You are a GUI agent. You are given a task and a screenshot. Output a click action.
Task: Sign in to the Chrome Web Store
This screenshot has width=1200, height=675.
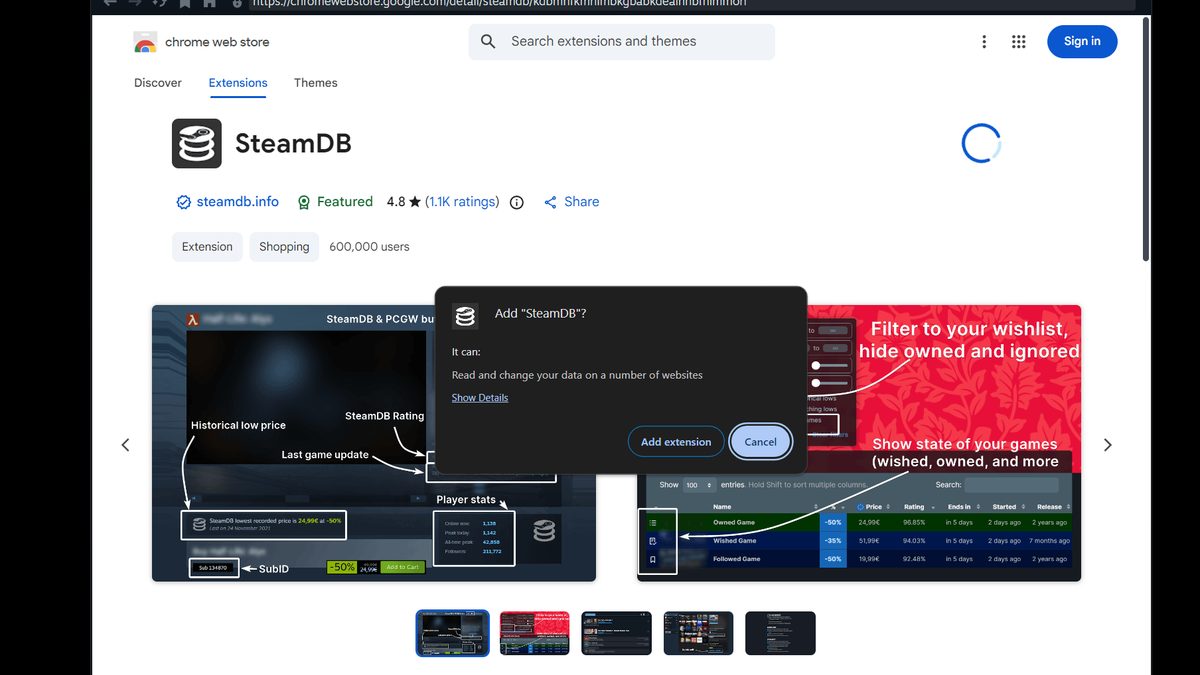(x=1082, y=41)
